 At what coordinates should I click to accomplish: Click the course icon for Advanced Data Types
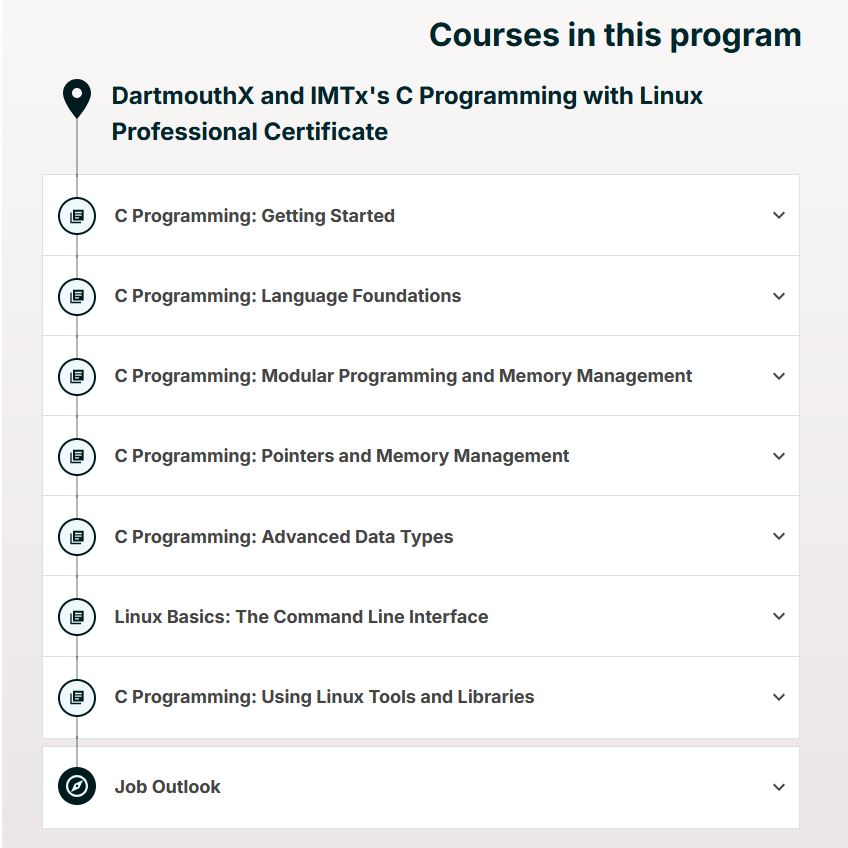(77, 537)
